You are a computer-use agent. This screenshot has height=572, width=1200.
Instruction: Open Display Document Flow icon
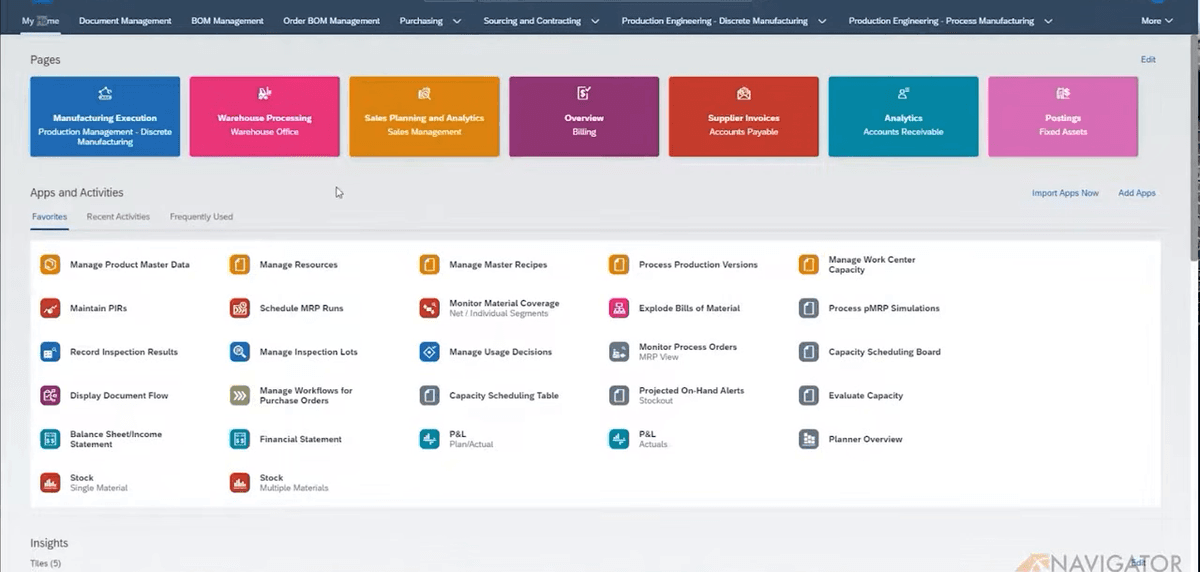[x=50, y=396]
